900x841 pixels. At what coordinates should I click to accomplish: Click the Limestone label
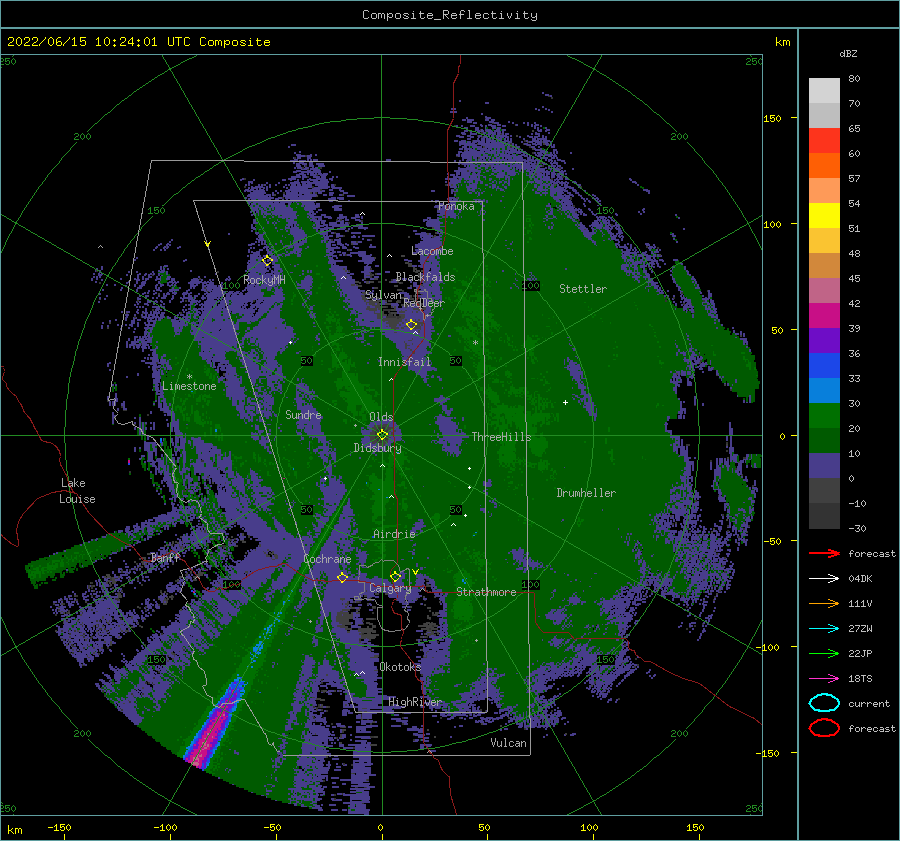tap(189, 386)
